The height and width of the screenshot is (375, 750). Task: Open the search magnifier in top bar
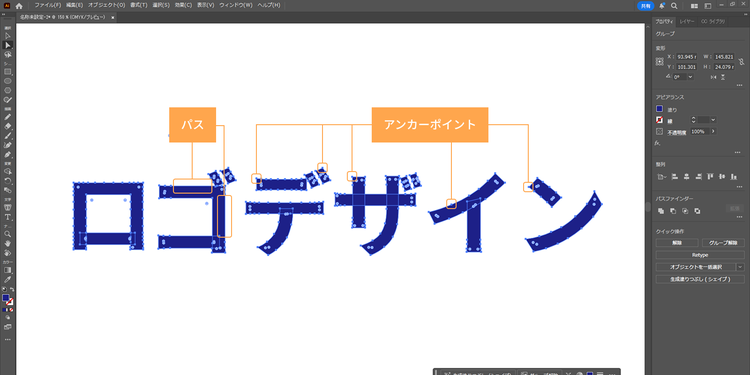coord(674,6)
